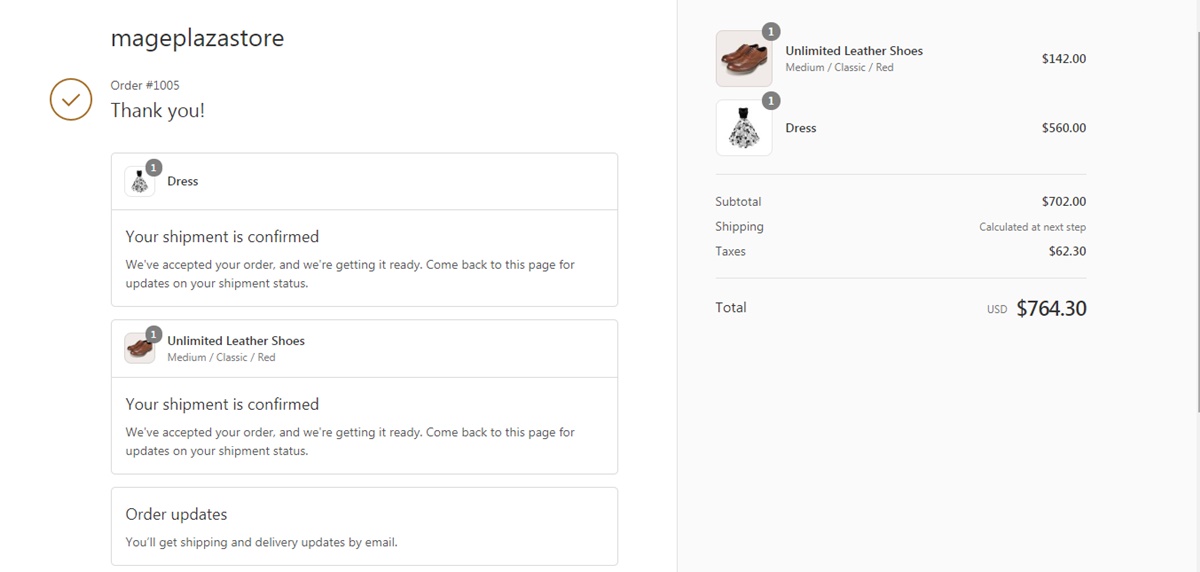Click the Dress image in order summary

pos(743,128)
